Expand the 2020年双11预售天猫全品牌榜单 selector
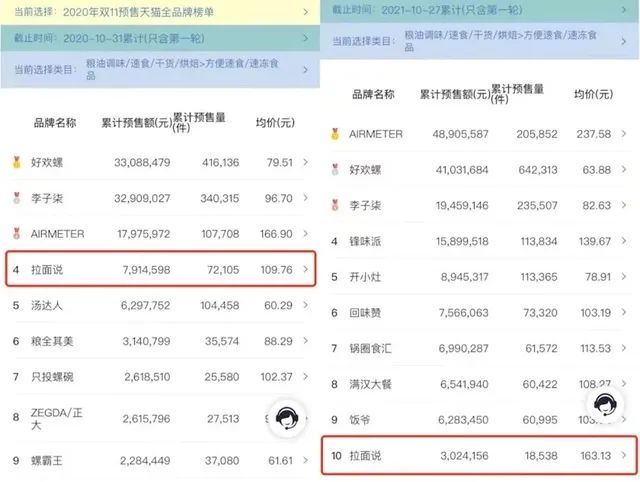This screenshot has width=640, height=482. [x=160, y=12]
